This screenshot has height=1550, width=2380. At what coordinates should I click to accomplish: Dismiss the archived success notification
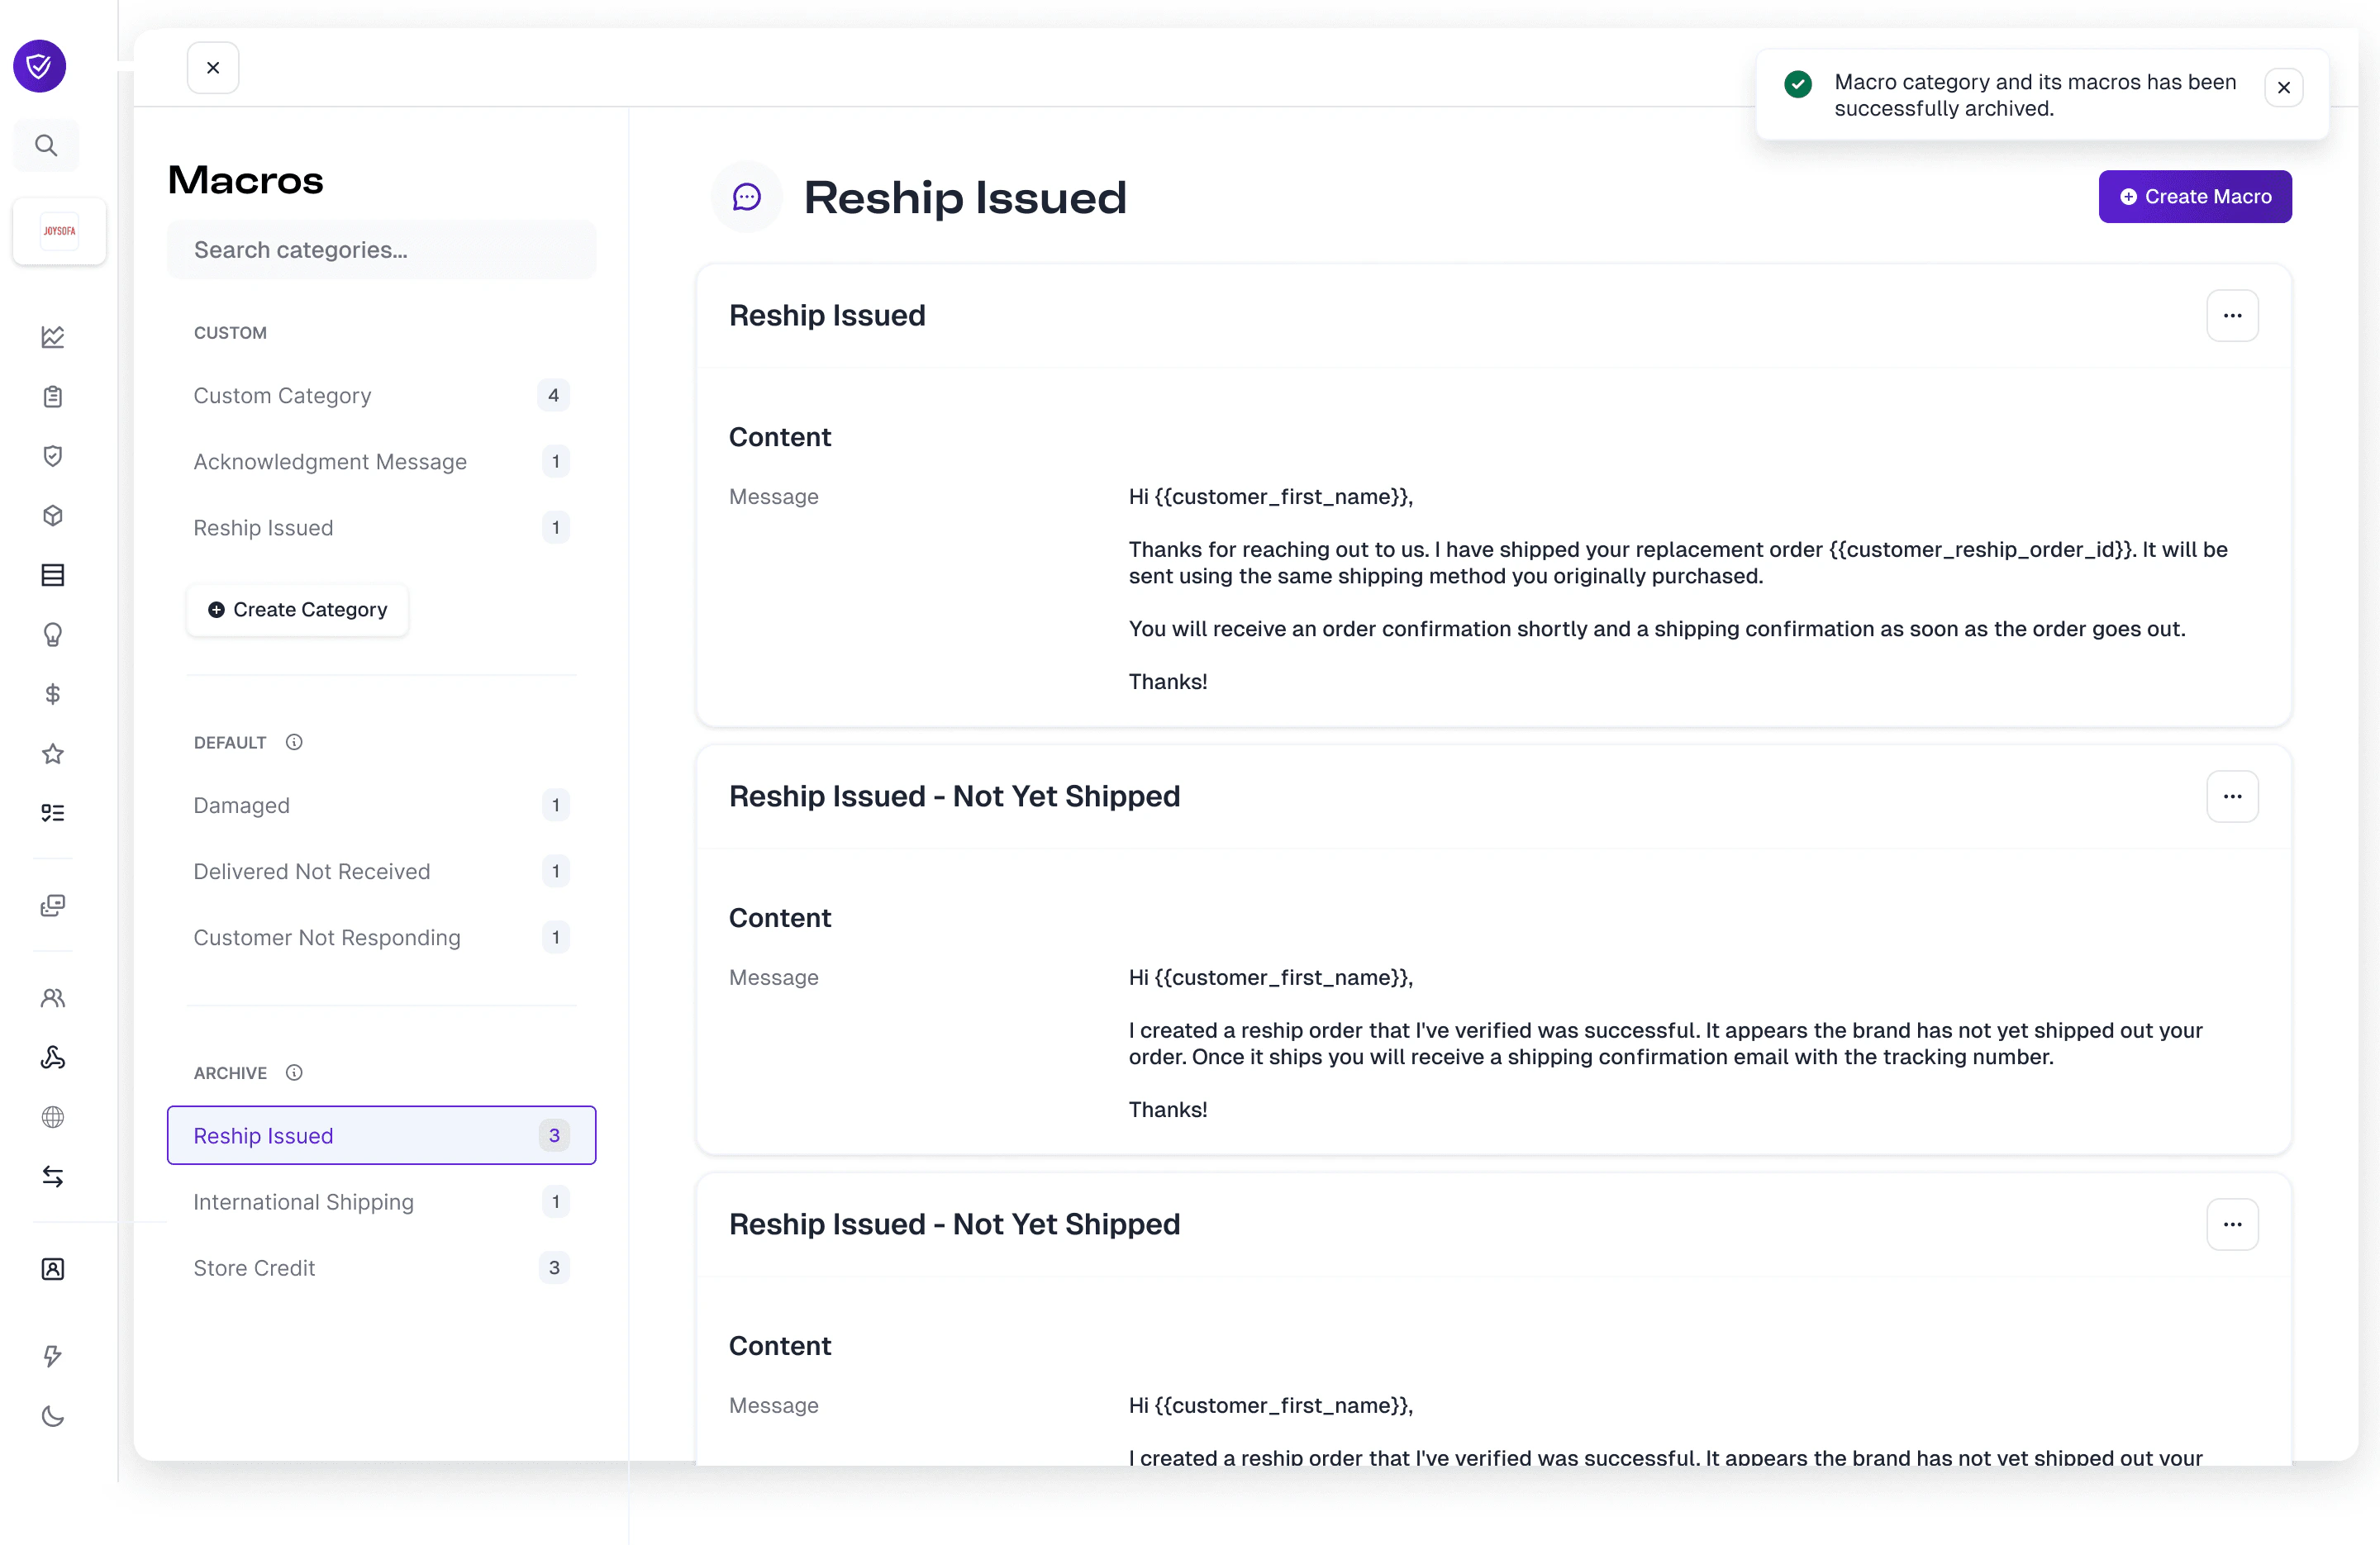(x=2284, y=88)
